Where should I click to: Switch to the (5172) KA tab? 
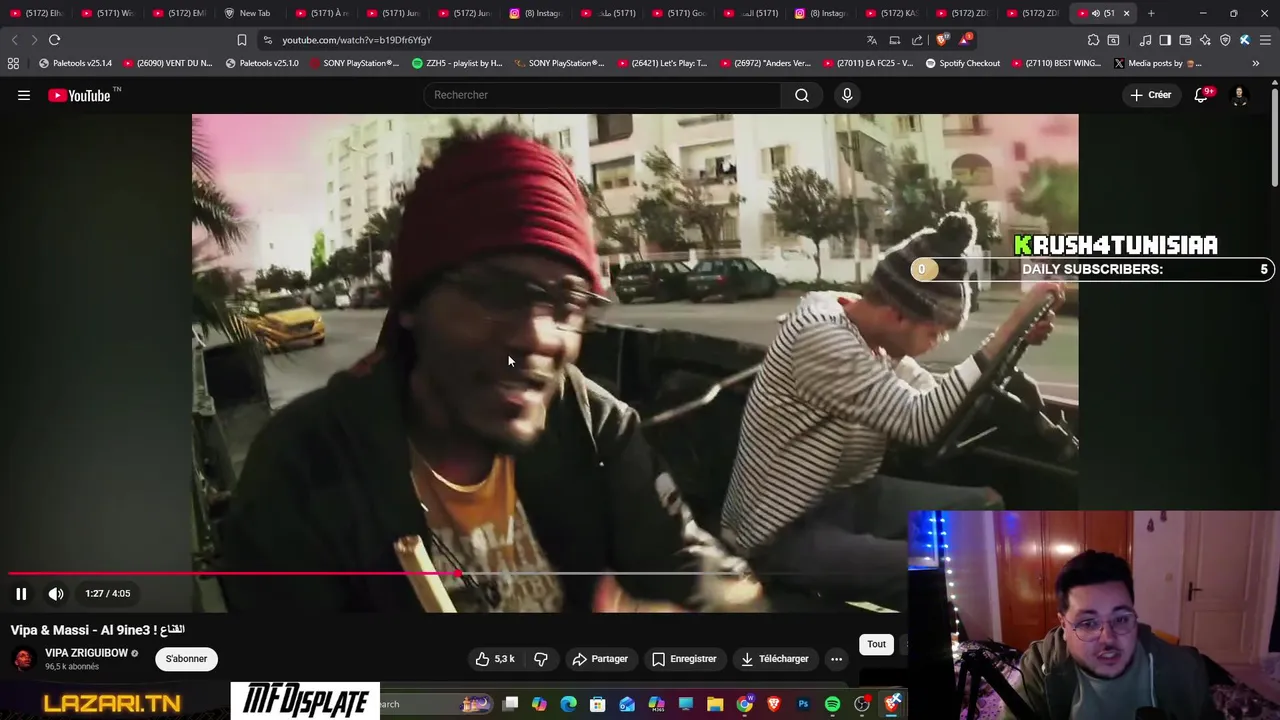(892, 13)
